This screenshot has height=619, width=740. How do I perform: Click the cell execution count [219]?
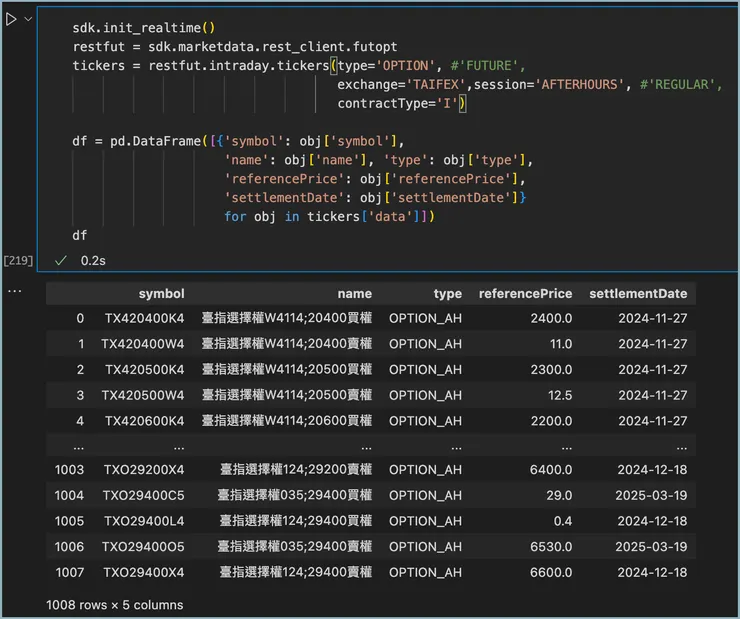tap(18, 260)
